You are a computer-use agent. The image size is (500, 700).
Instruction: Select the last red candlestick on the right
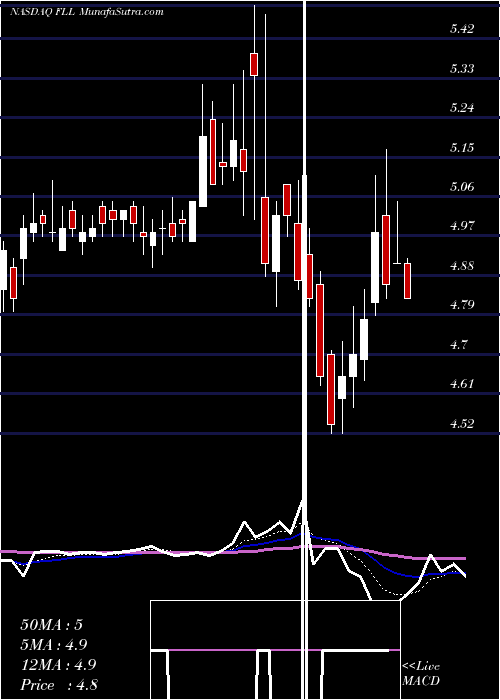click(x=408, y=281)
